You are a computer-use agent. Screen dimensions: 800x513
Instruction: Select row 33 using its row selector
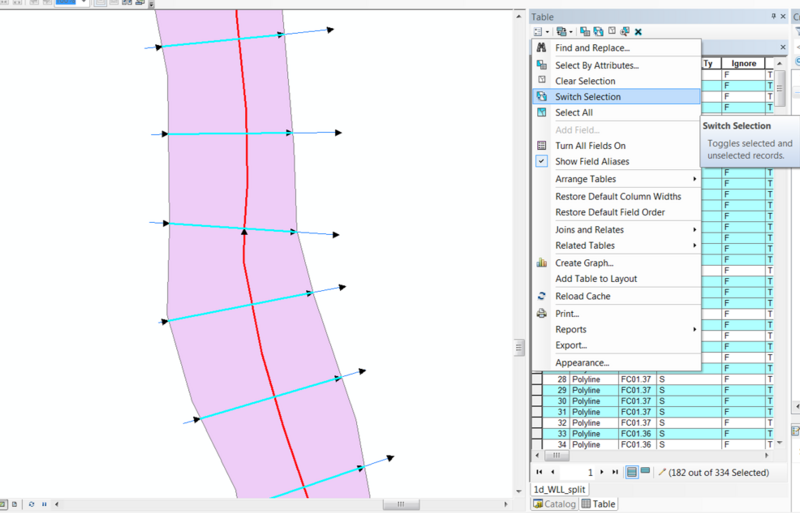537,434
